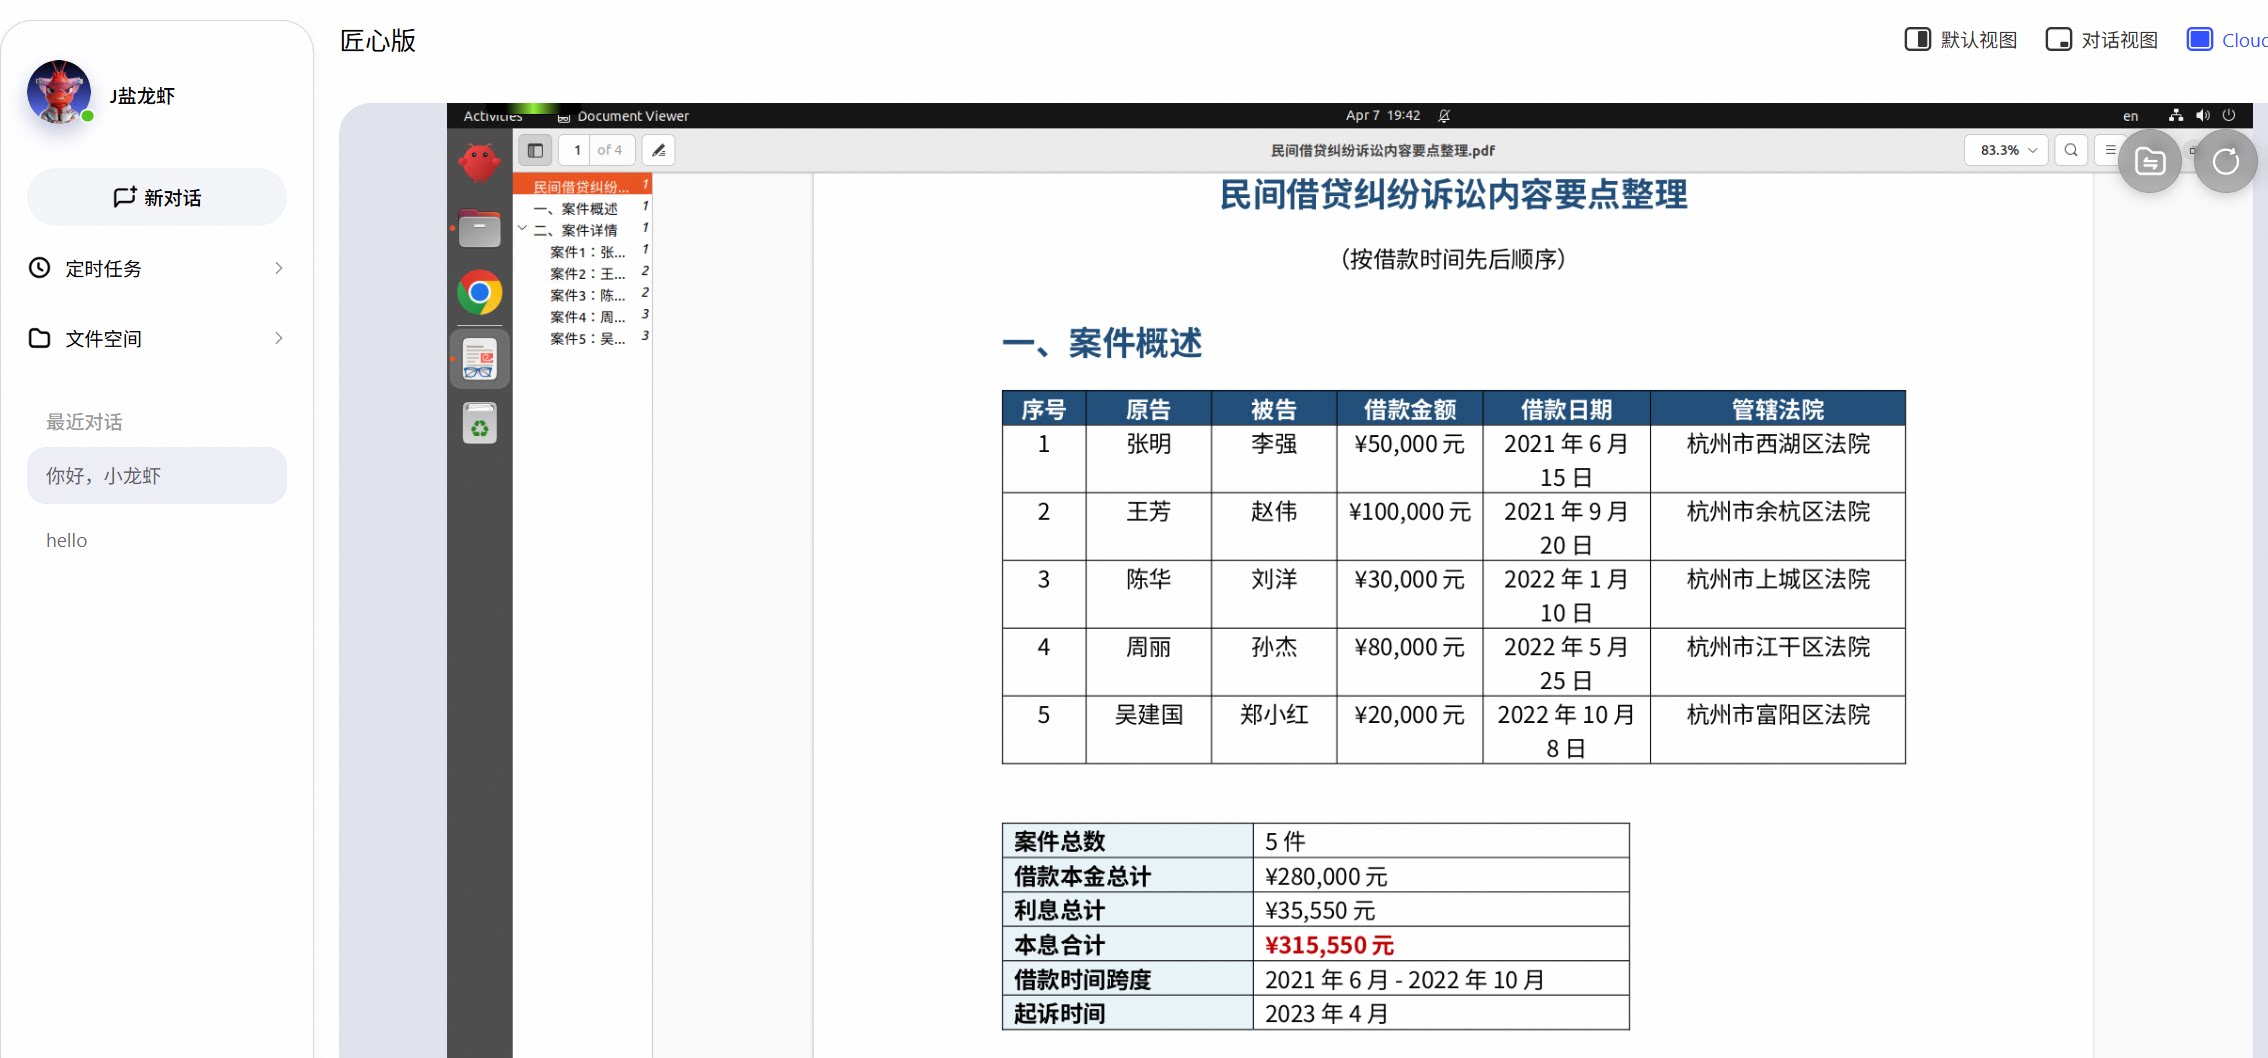Open the recent chat named hello

tap(67, 540)
